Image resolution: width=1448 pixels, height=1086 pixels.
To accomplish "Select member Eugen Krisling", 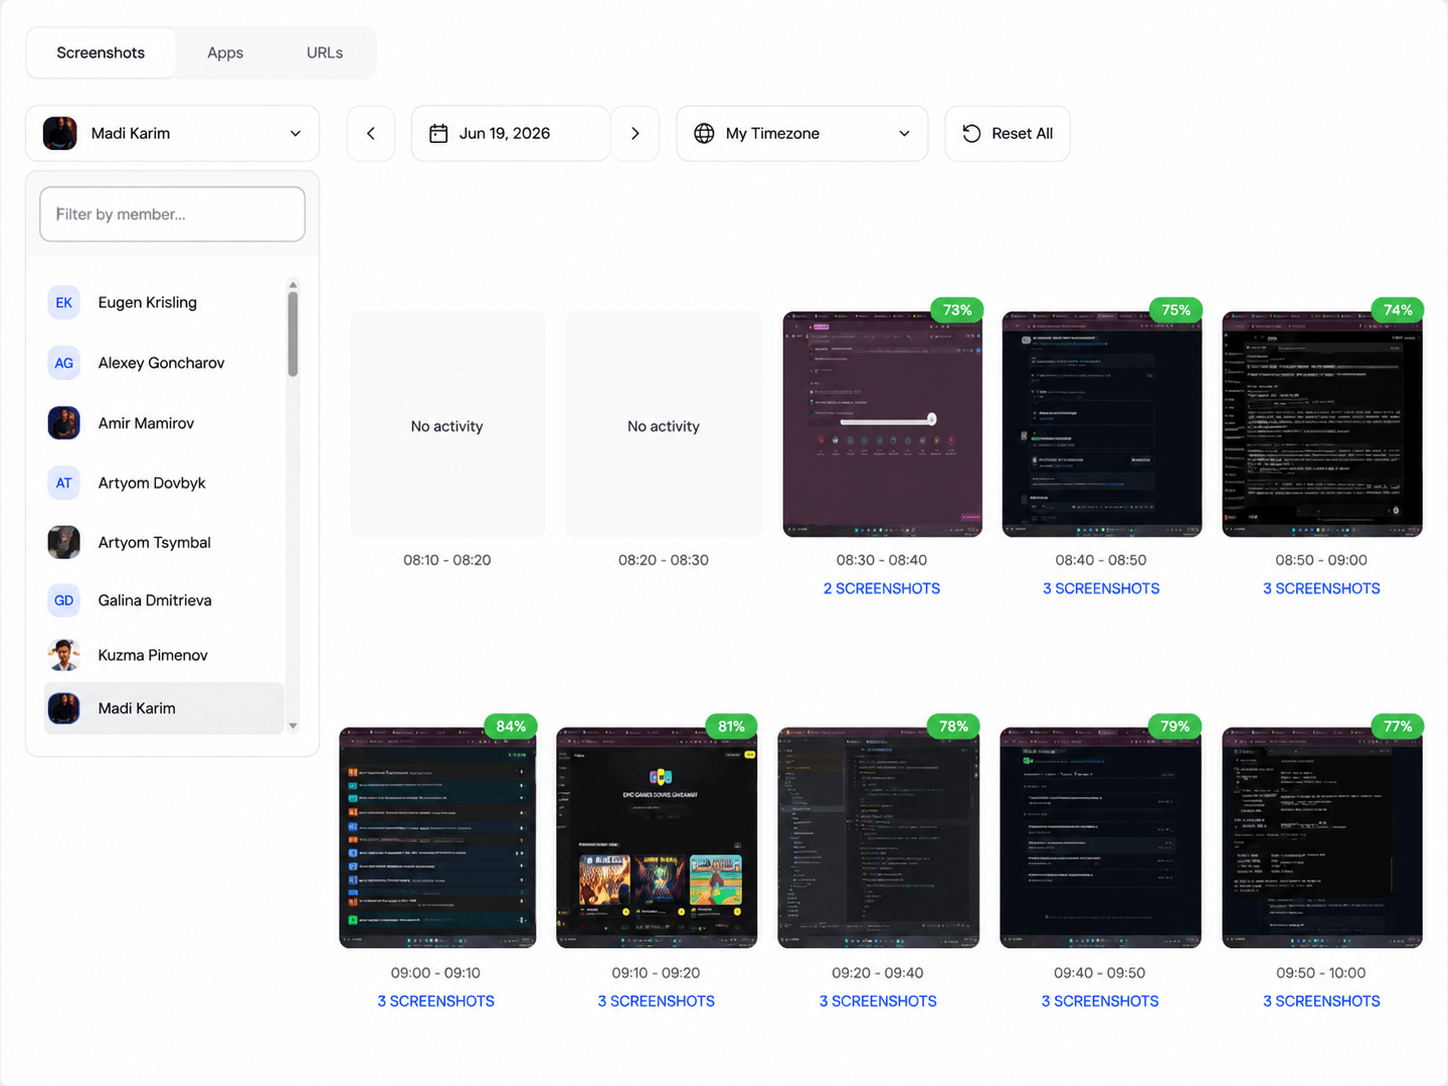I will [164, 302].
